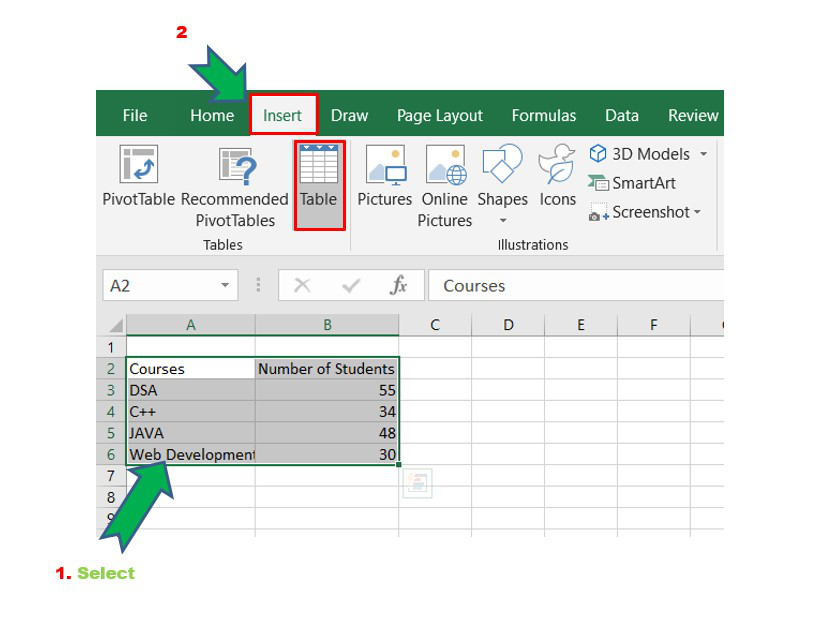
Task: Select row 7 header
Action: [111, 476]
